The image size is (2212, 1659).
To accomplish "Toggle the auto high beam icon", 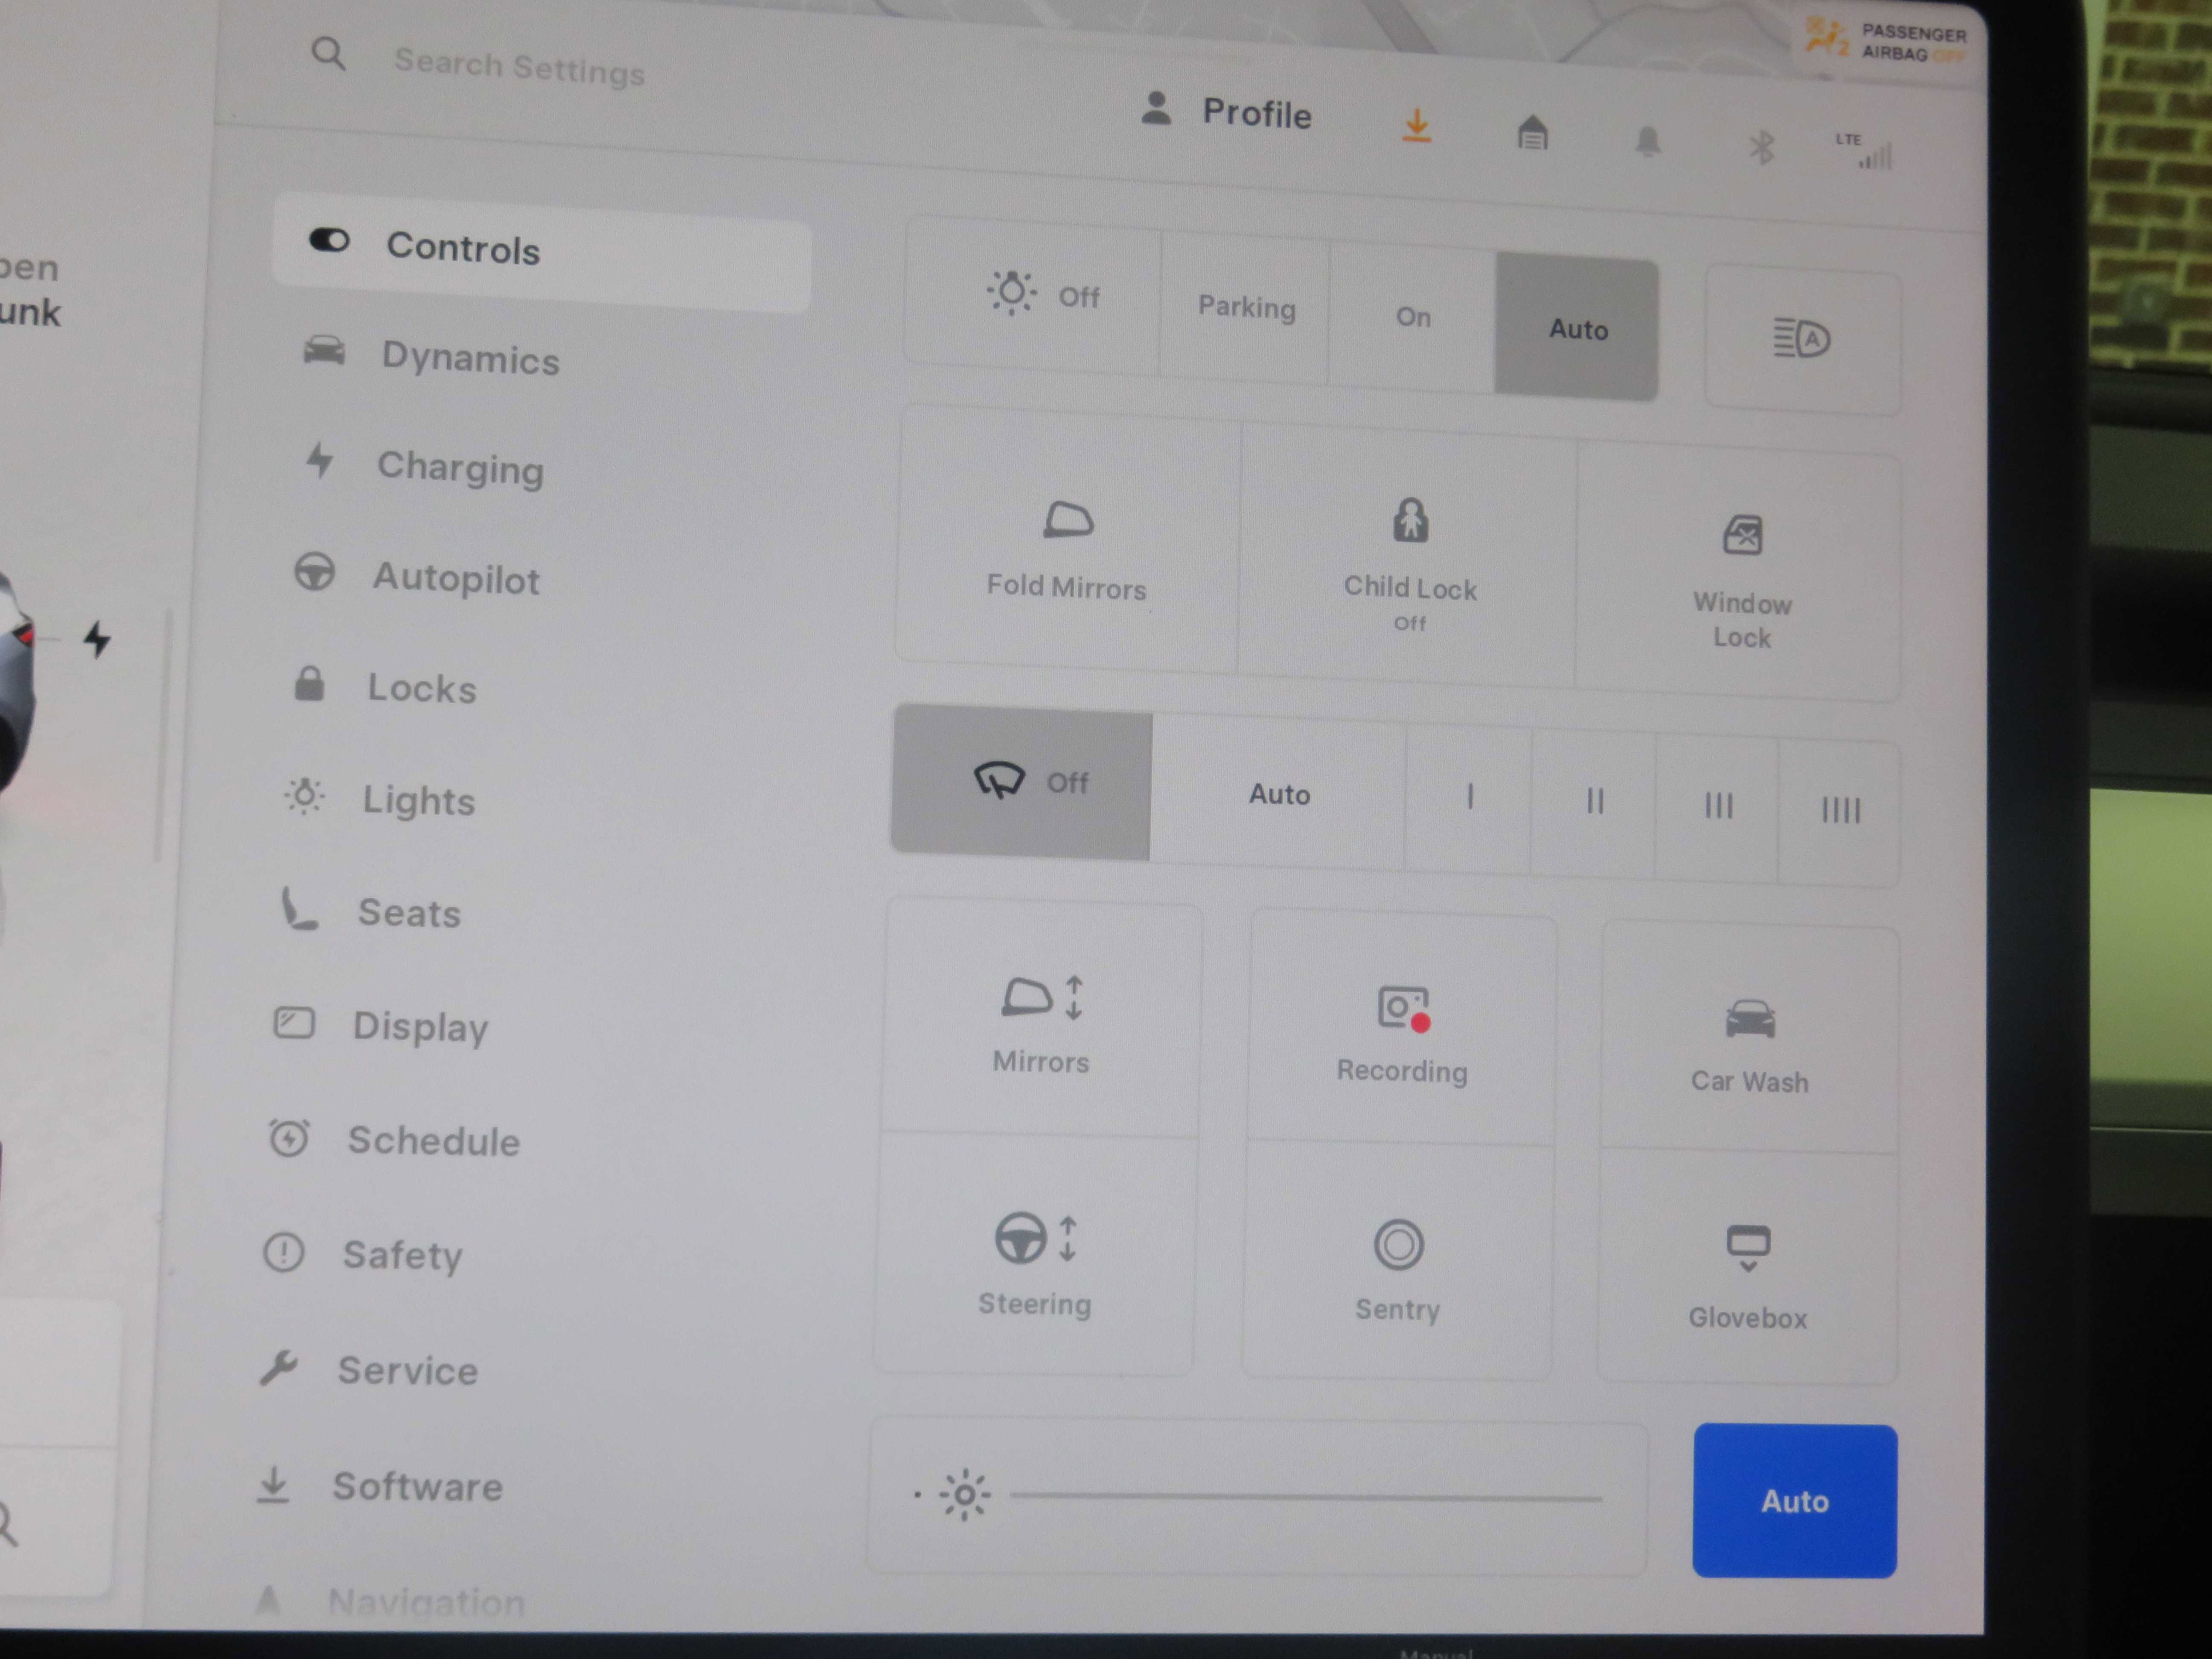I will coord(1801,339).
